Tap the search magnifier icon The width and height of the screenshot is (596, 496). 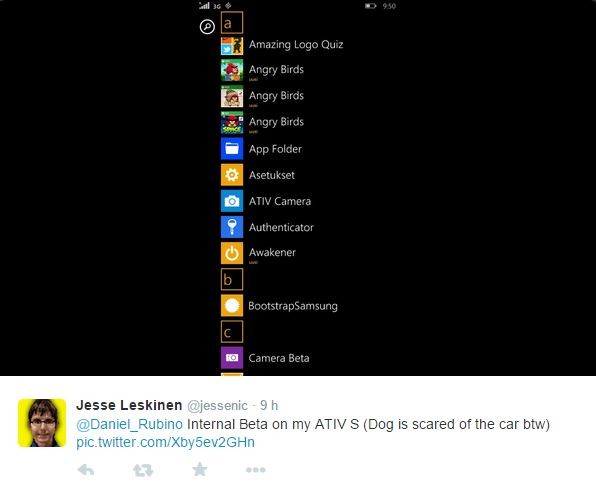[207, 27]
